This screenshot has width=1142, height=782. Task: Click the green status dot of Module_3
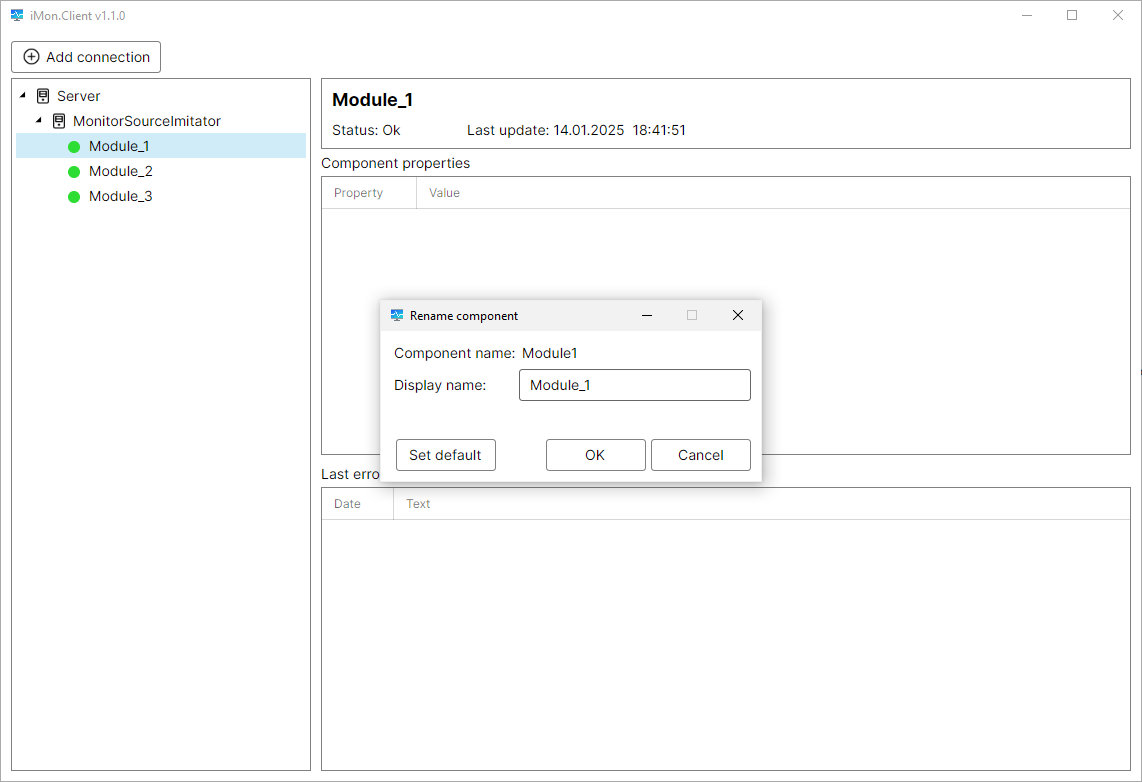74,197
